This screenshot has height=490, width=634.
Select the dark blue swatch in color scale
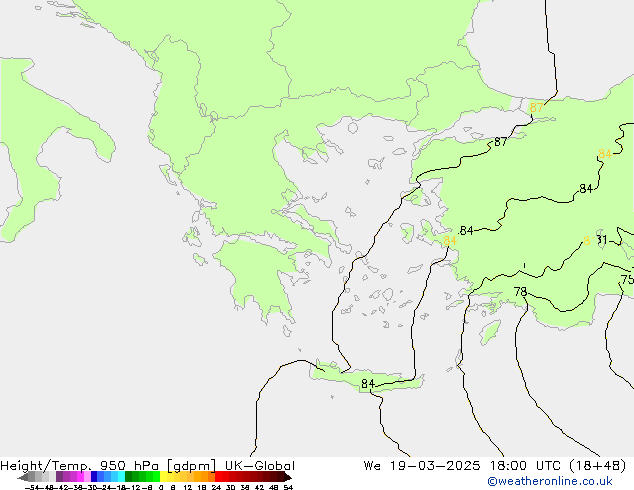(94, 476)
